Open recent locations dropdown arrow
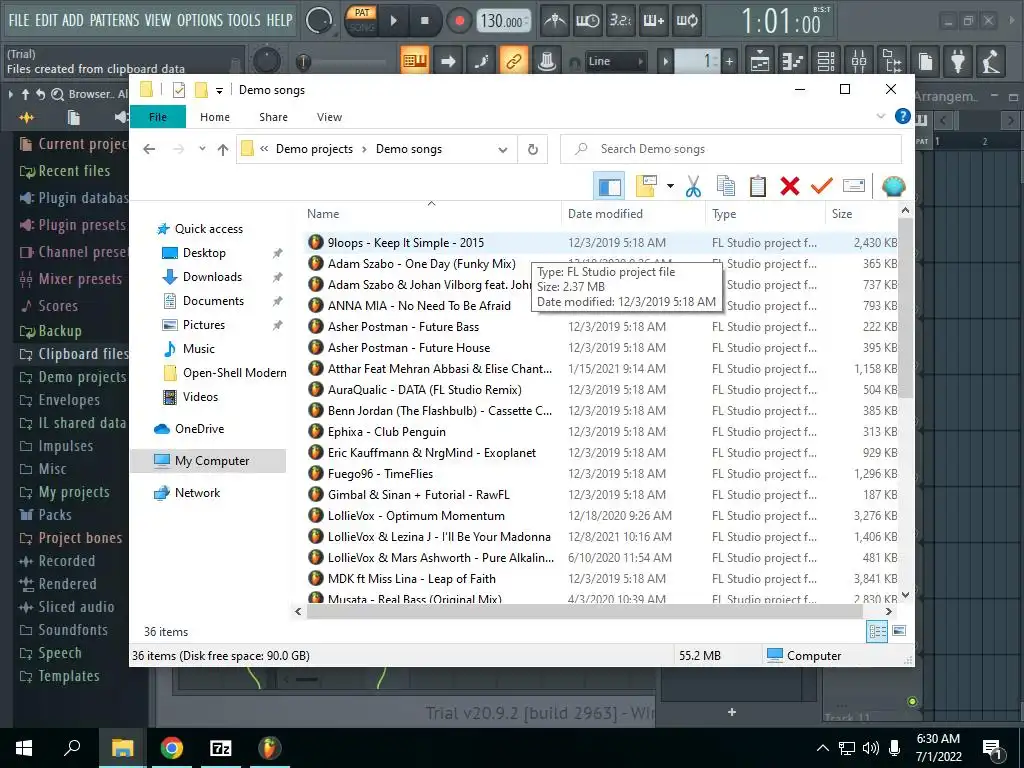The width and height of the screenshot is (1024, 768). (x=202, y=149)
